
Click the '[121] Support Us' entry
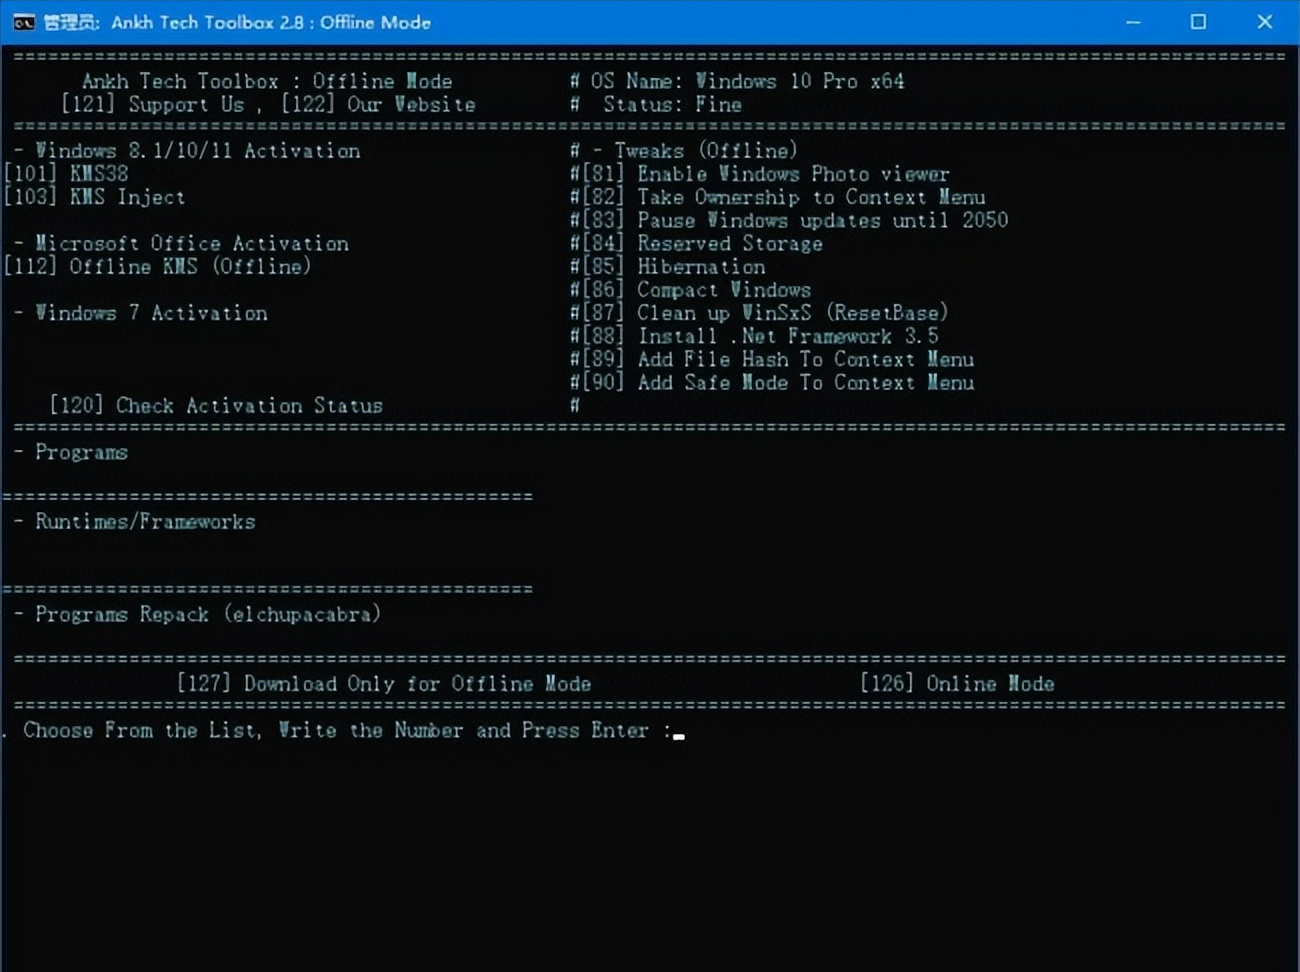pyautogui.click(x=152, y=104)
